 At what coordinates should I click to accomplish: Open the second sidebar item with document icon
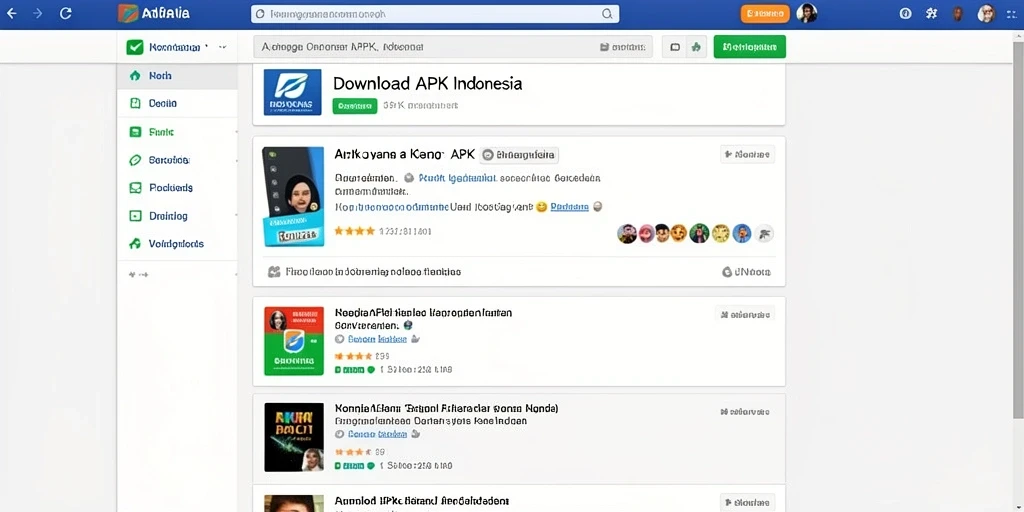(178, 103)
